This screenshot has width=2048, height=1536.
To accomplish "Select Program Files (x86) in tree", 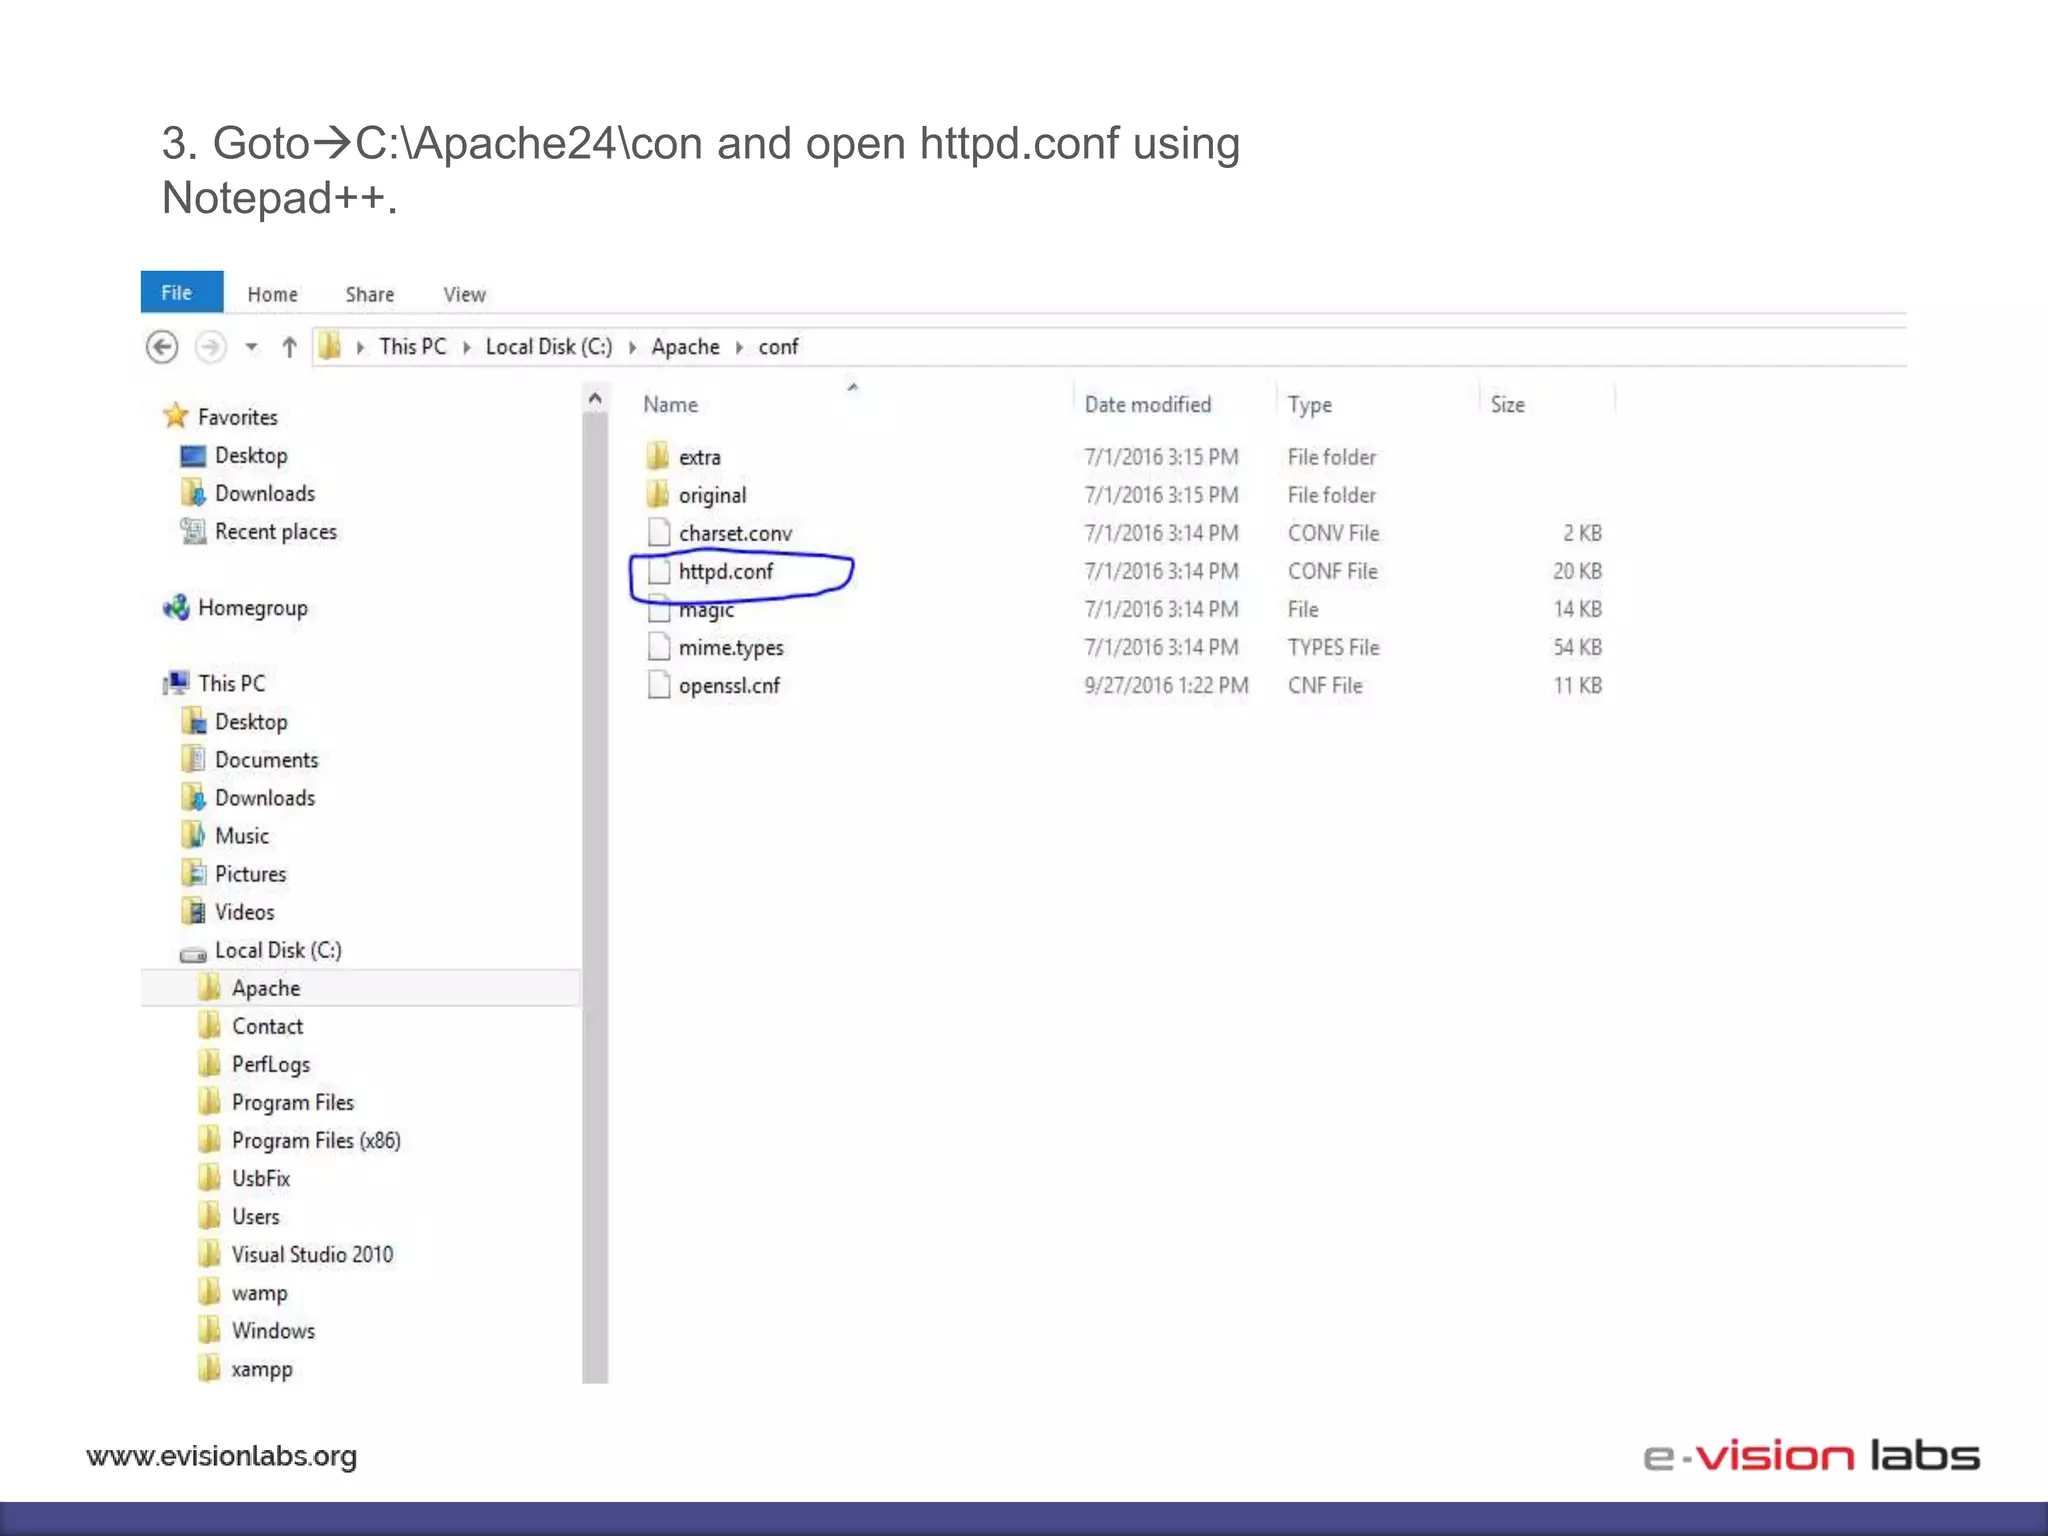I will click(x=316, y=1140).
